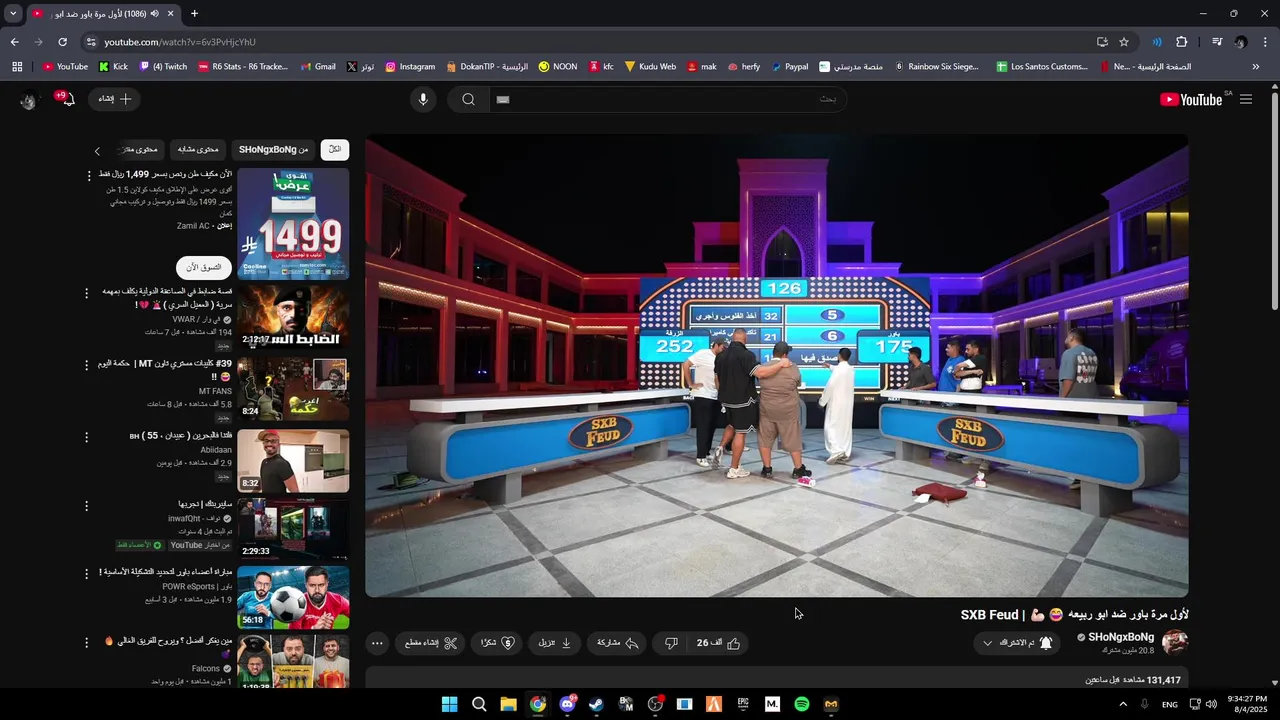1280x720 pixels.
Task: Click the Chrome address bar URL
Action: point(180,42)
